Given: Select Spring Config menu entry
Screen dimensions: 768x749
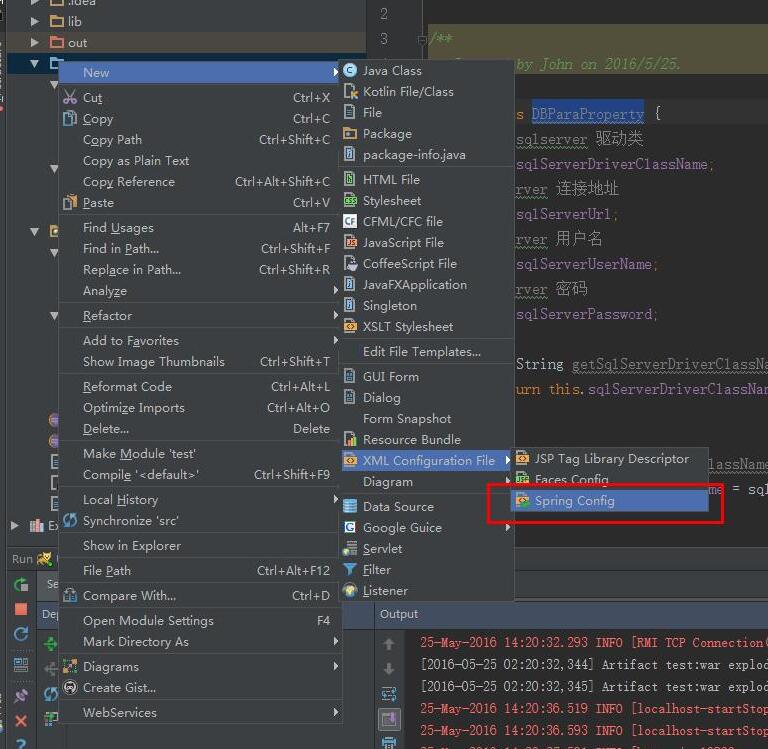Looking at the screenshot, I should 609,501.
